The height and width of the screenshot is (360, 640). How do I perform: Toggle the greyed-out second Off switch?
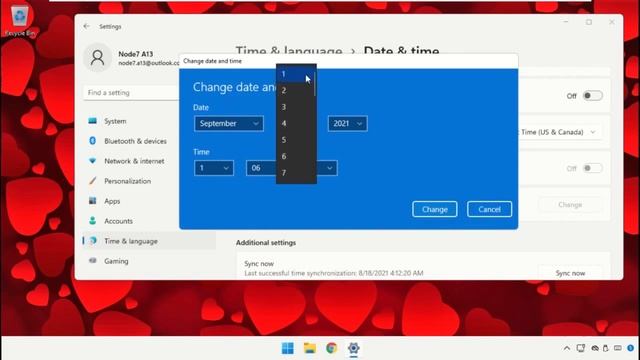point(592,168)
